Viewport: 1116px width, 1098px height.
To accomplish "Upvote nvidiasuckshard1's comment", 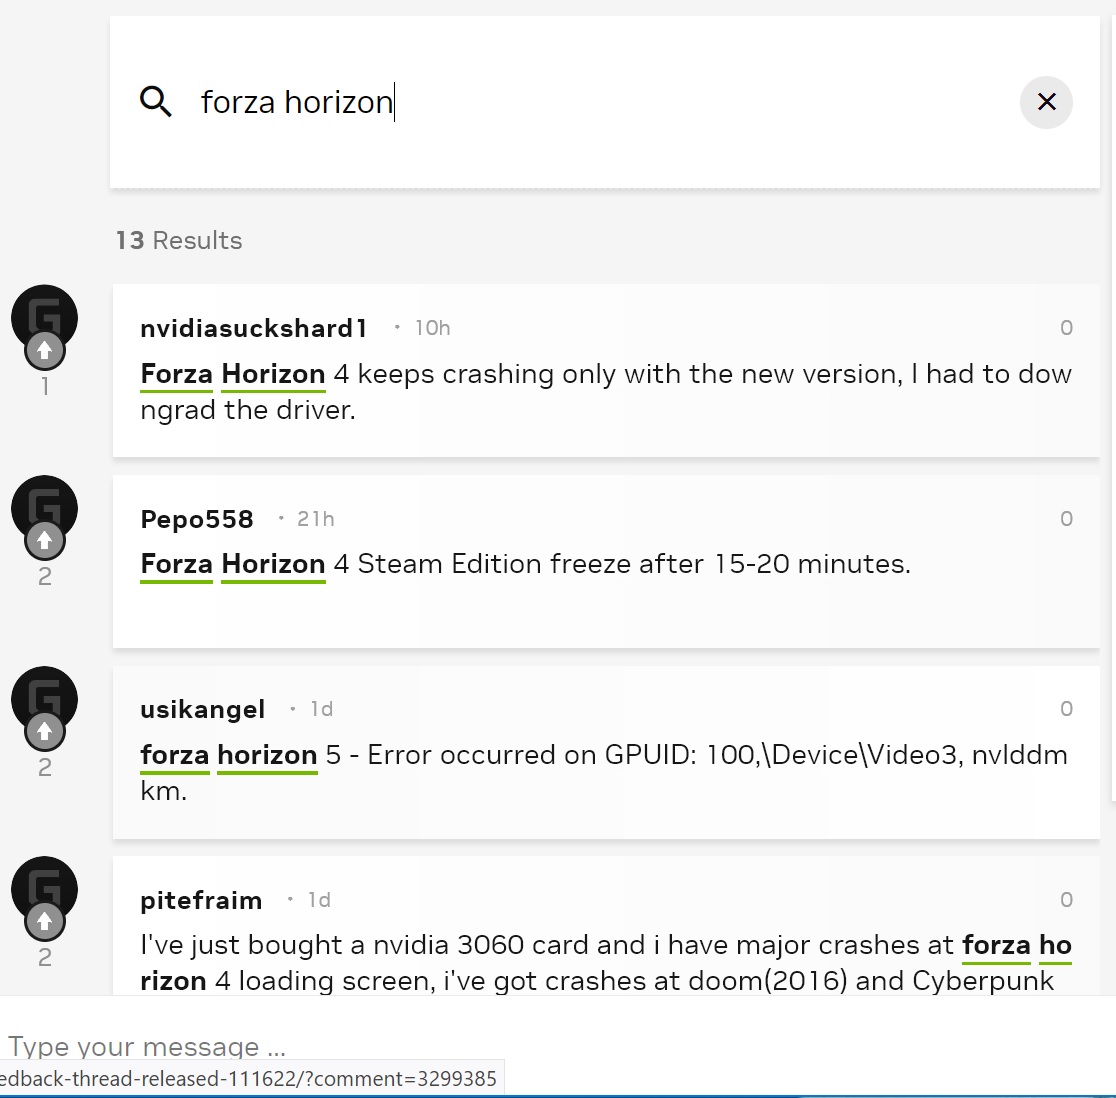I will click(x=45, y=350).
